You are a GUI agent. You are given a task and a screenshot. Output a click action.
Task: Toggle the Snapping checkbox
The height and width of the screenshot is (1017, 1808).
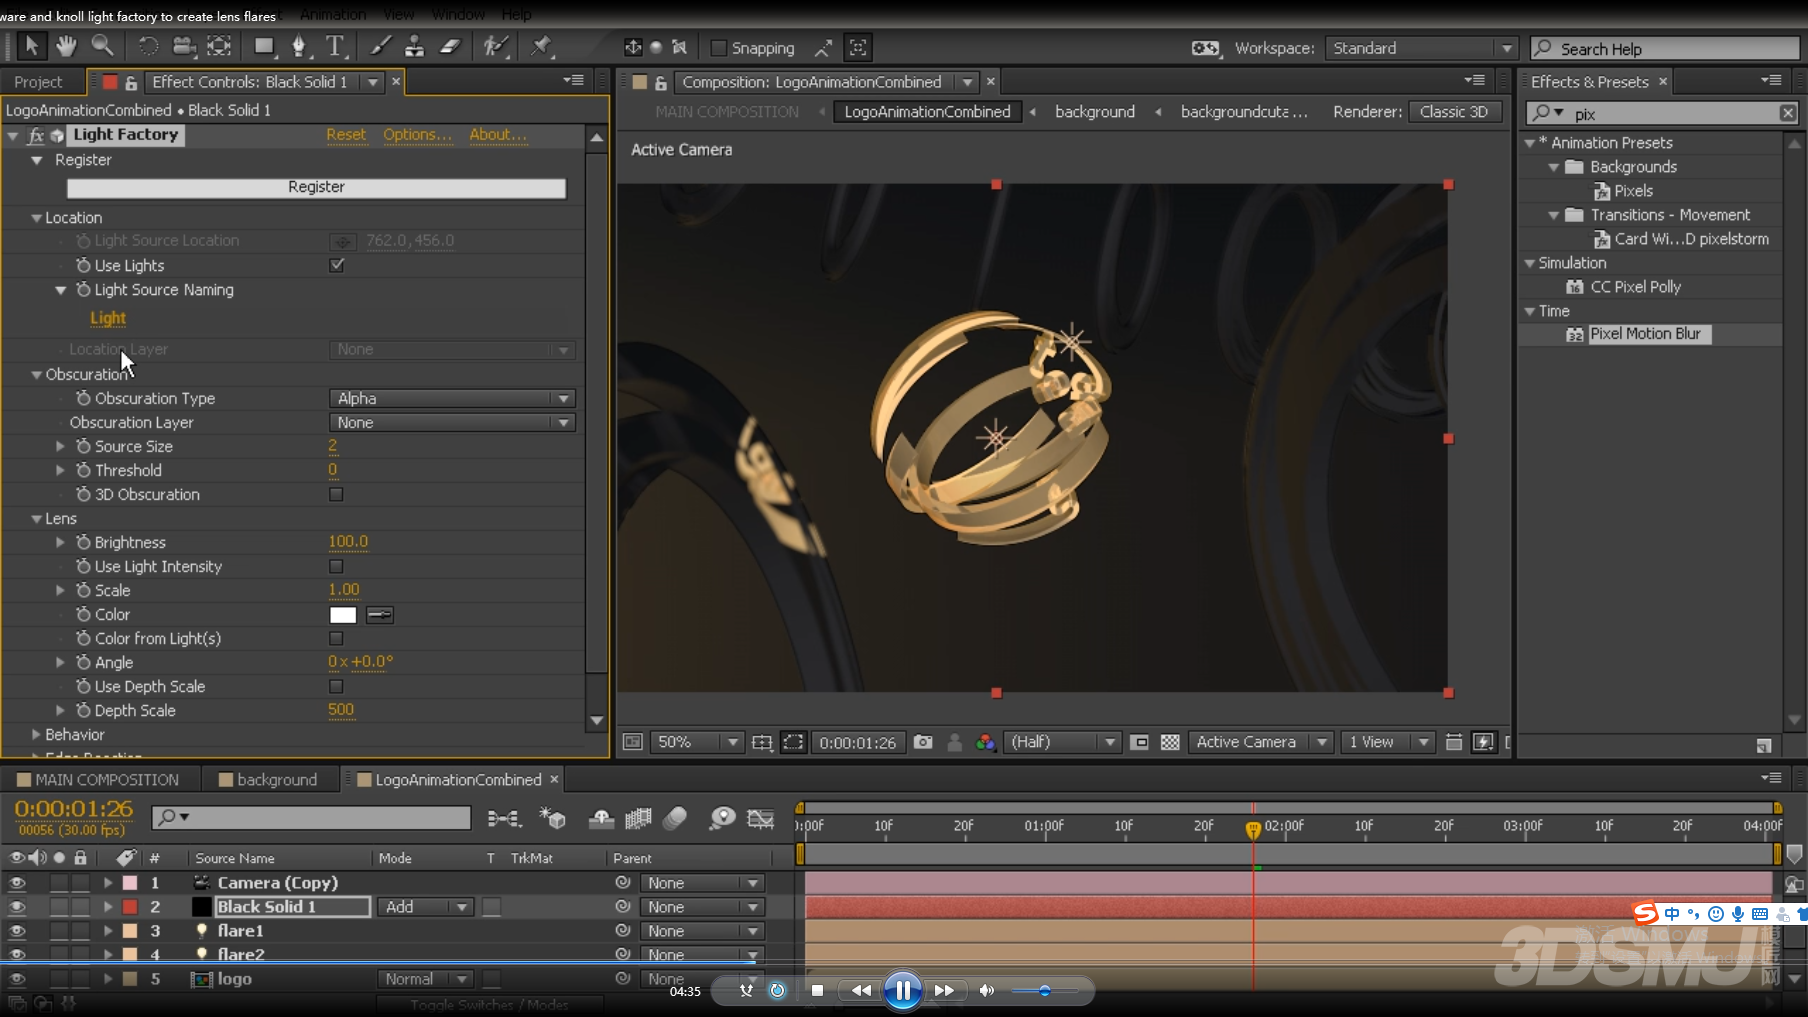tap(718, 48)
